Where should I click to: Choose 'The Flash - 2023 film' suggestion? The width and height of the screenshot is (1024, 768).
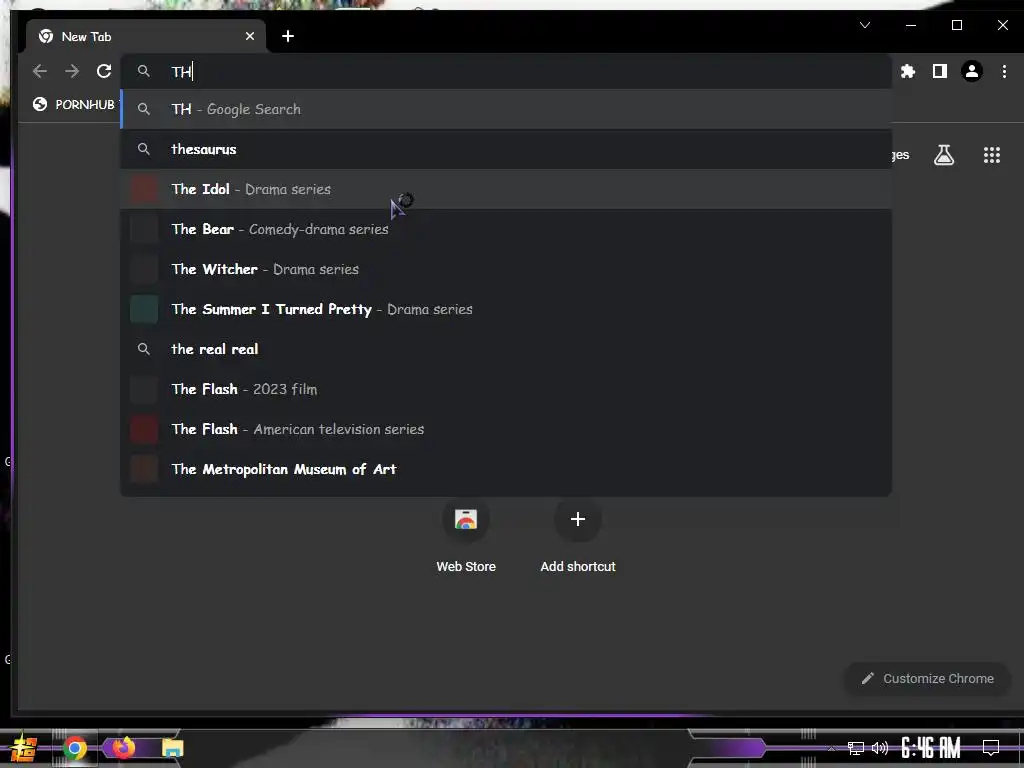click(x=506, y=389)
